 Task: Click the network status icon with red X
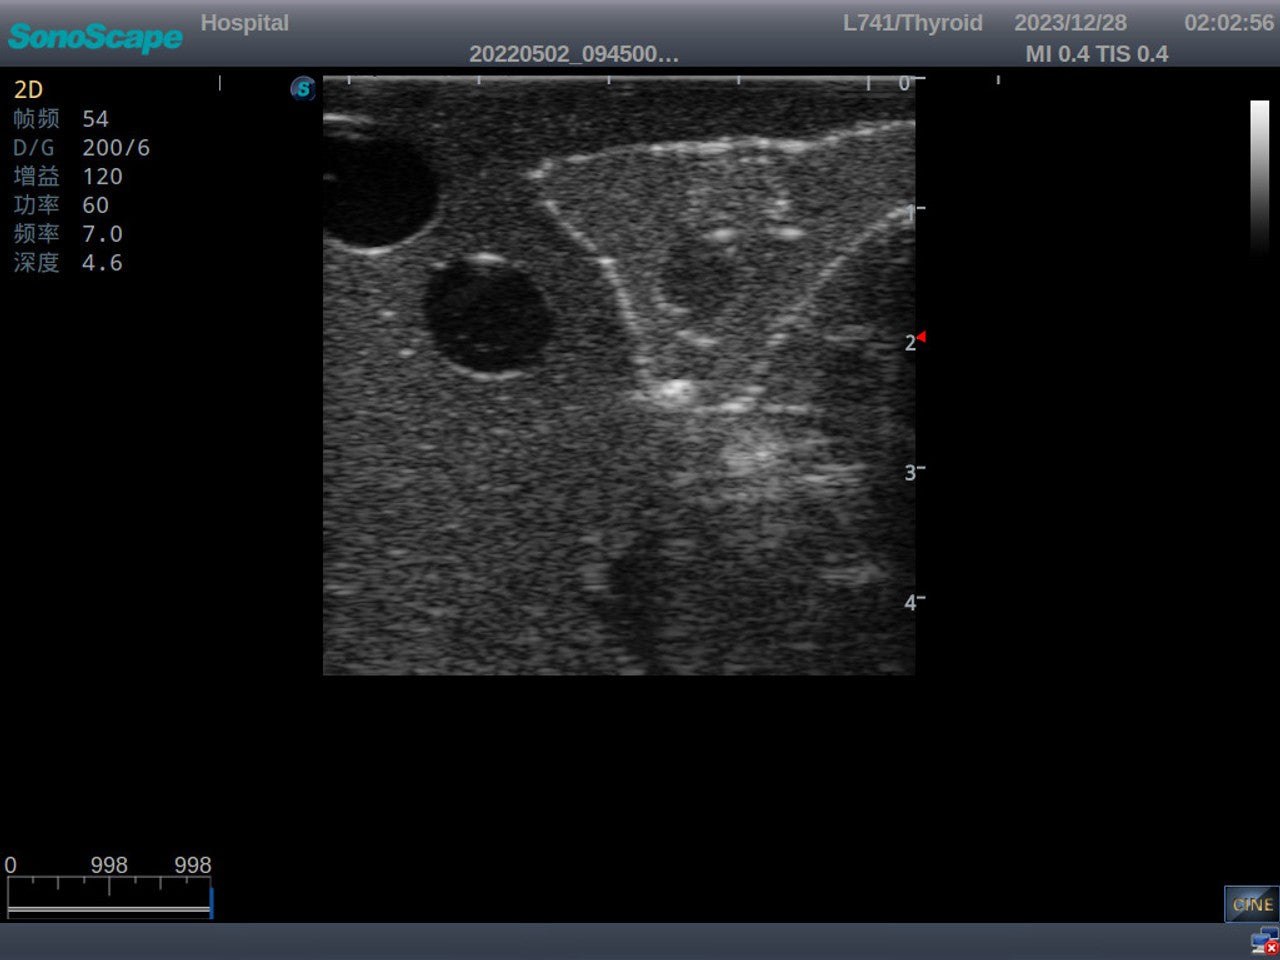(x=1261, y=941)
